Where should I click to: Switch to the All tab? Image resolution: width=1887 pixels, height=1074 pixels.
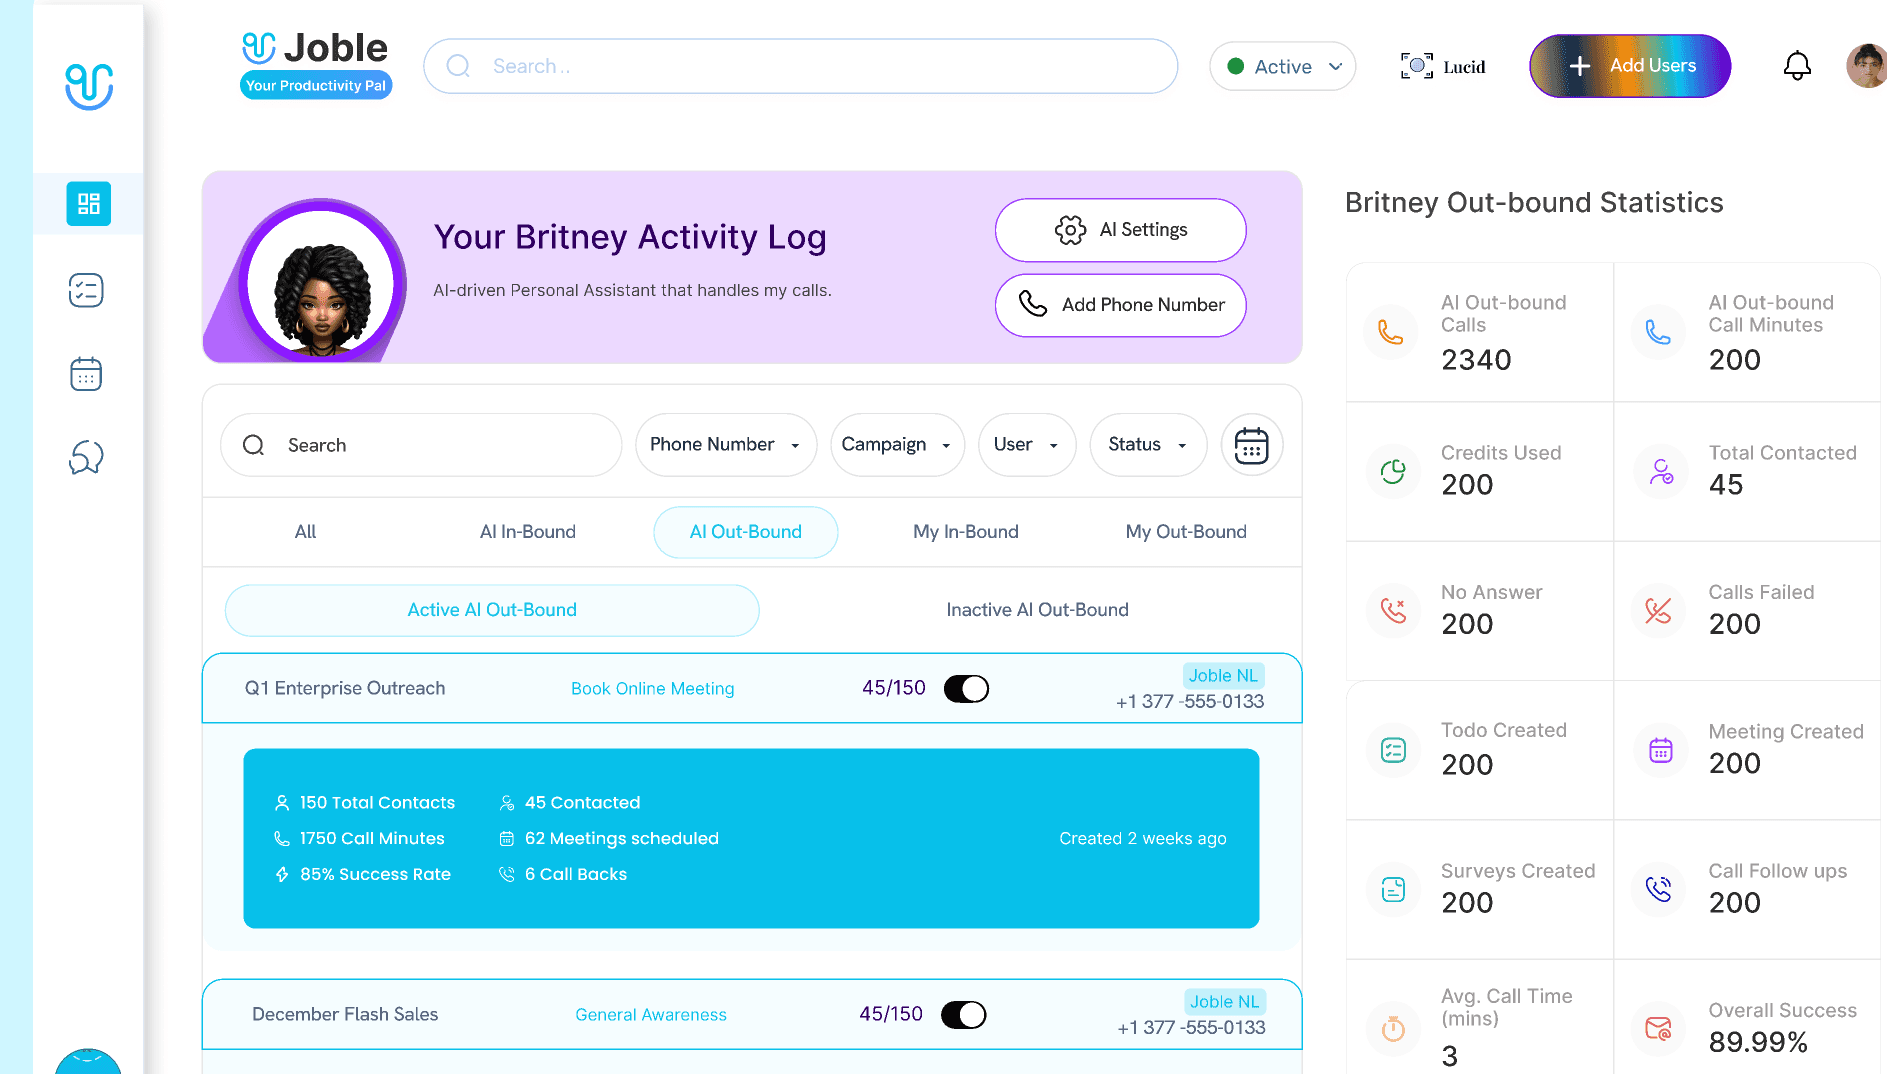[x=305, y=532]
